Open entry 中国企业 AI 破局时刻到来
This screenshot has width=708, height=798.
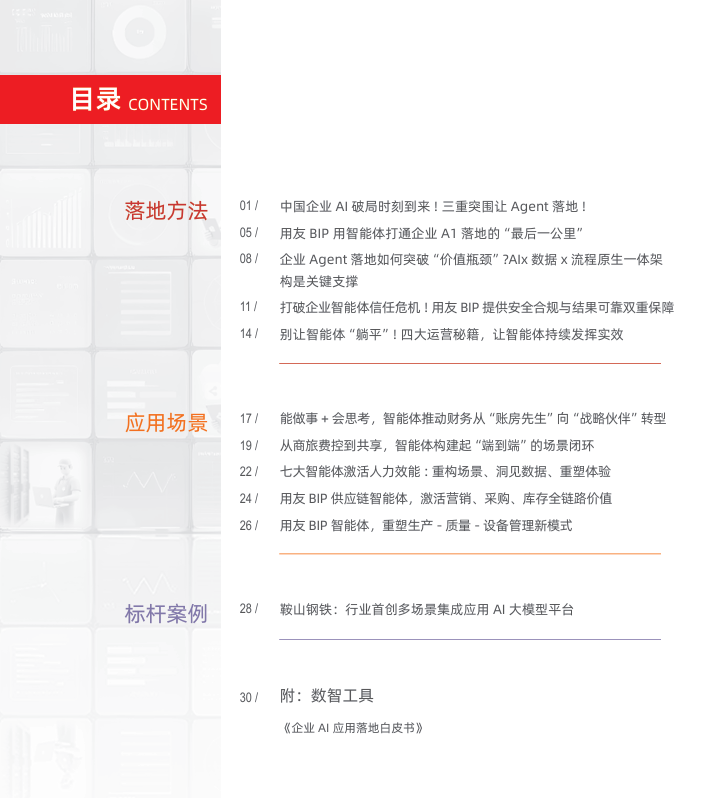click(432, 206)
